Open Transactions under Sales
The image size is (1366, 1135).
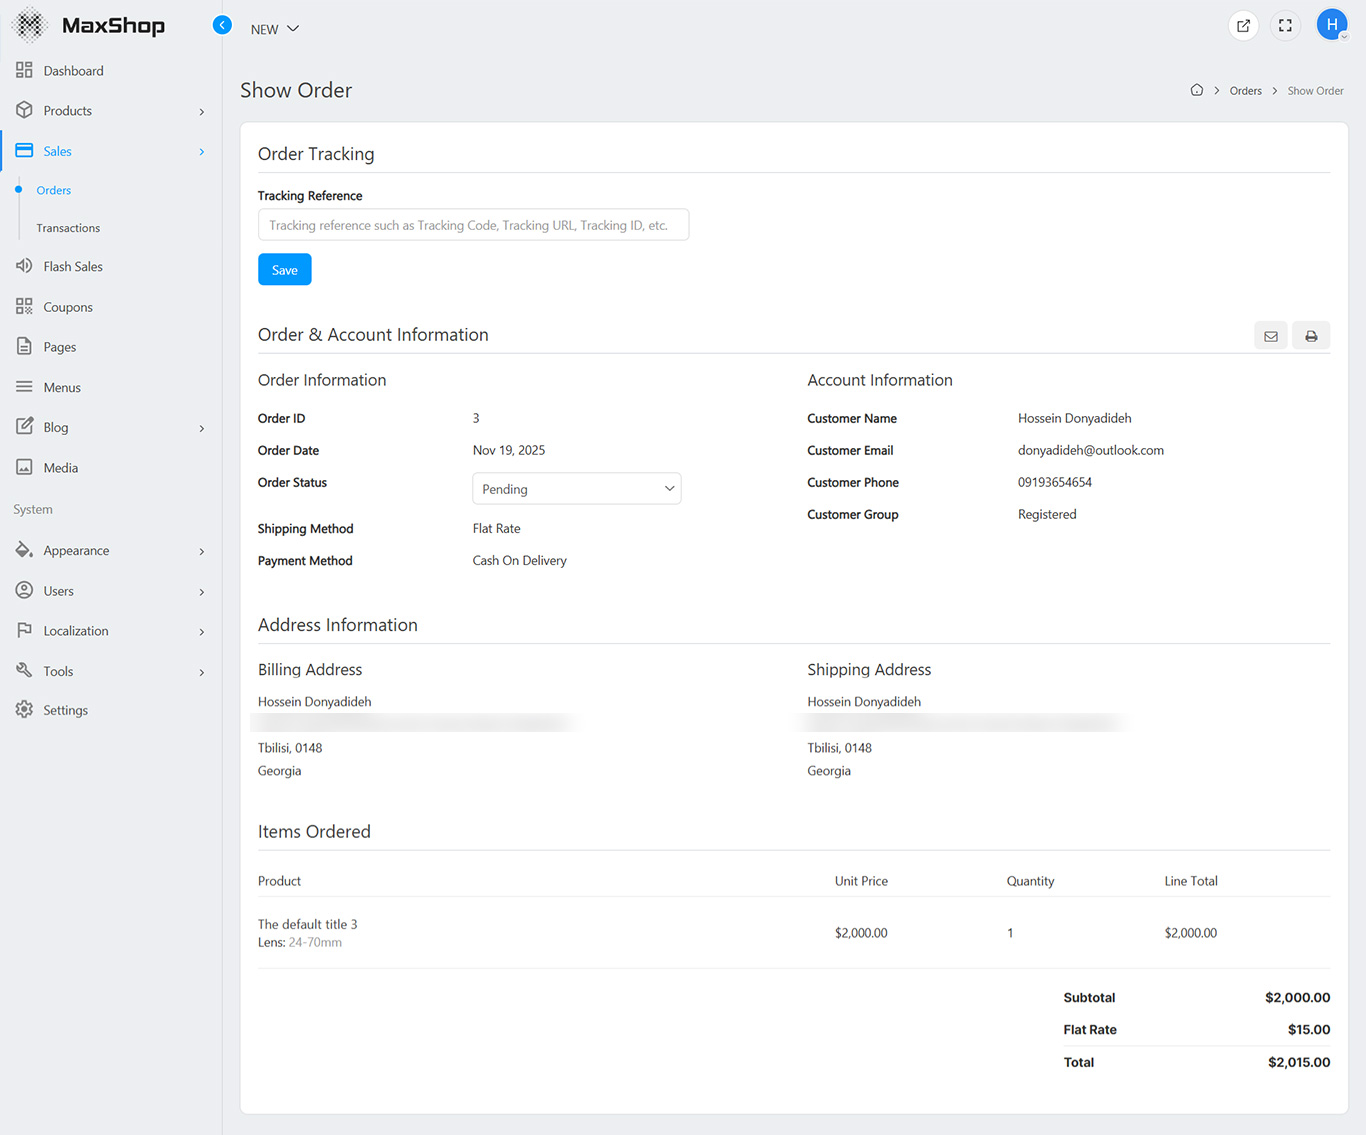point(68,228)
